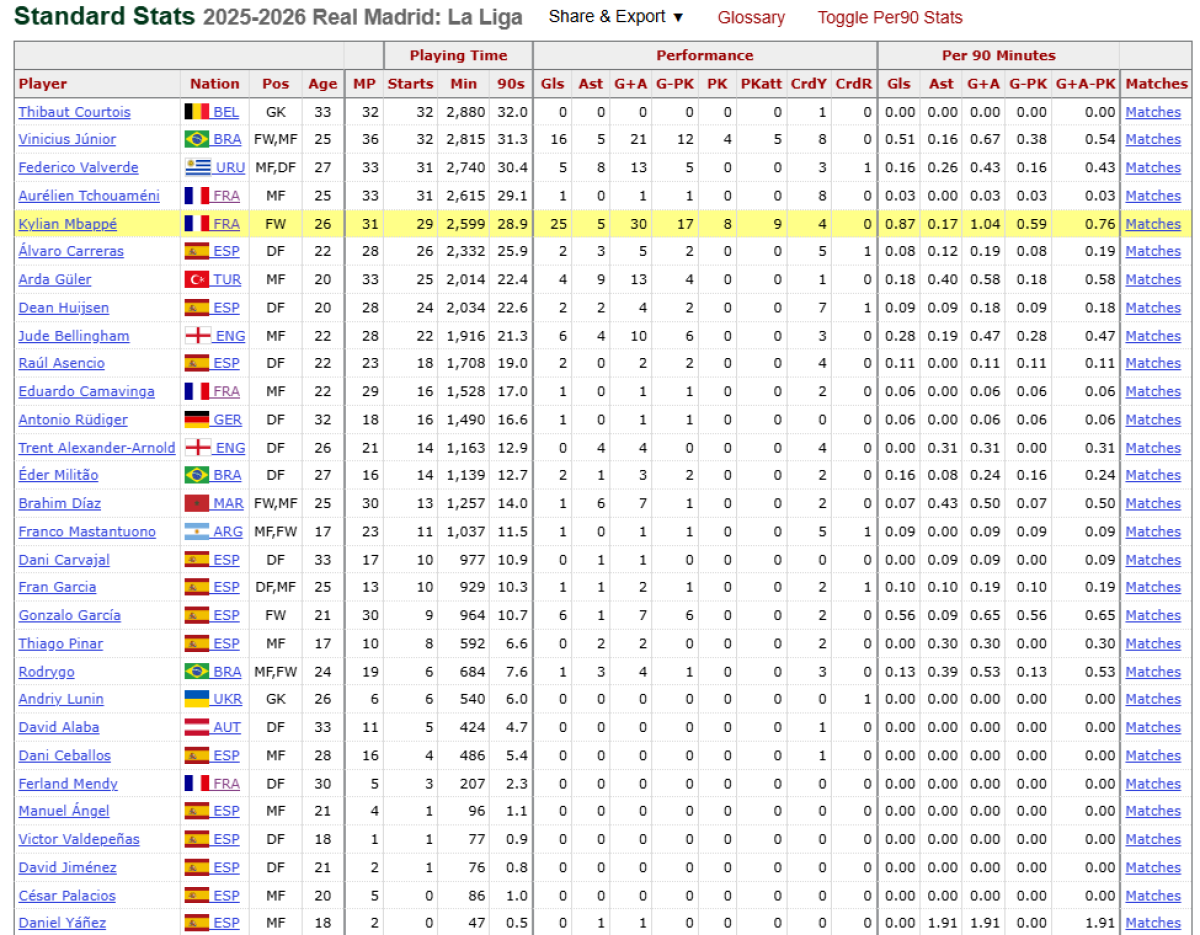Click TUR nation flag link for Güler
The image size is (1200, 935).
tap(213, 280)
